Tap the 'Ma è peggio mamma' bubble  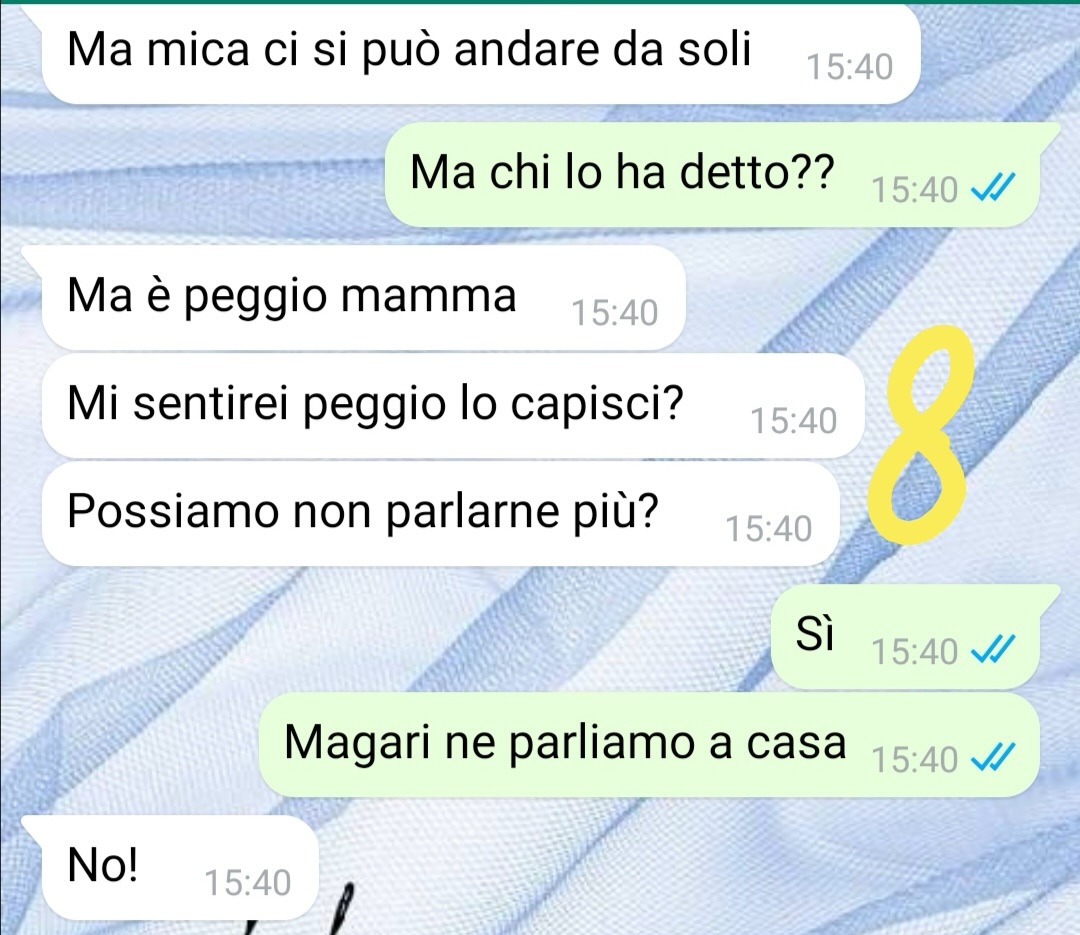pyautogui.click(x=363, y=298)
